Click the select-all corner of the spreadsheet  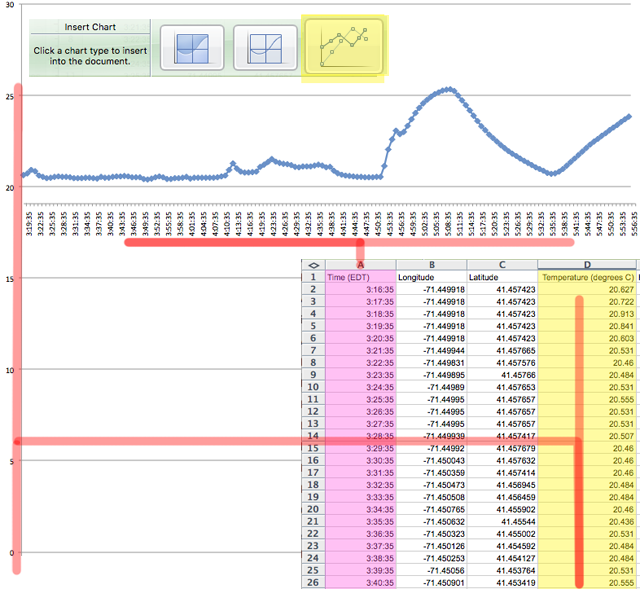[313, 263]
